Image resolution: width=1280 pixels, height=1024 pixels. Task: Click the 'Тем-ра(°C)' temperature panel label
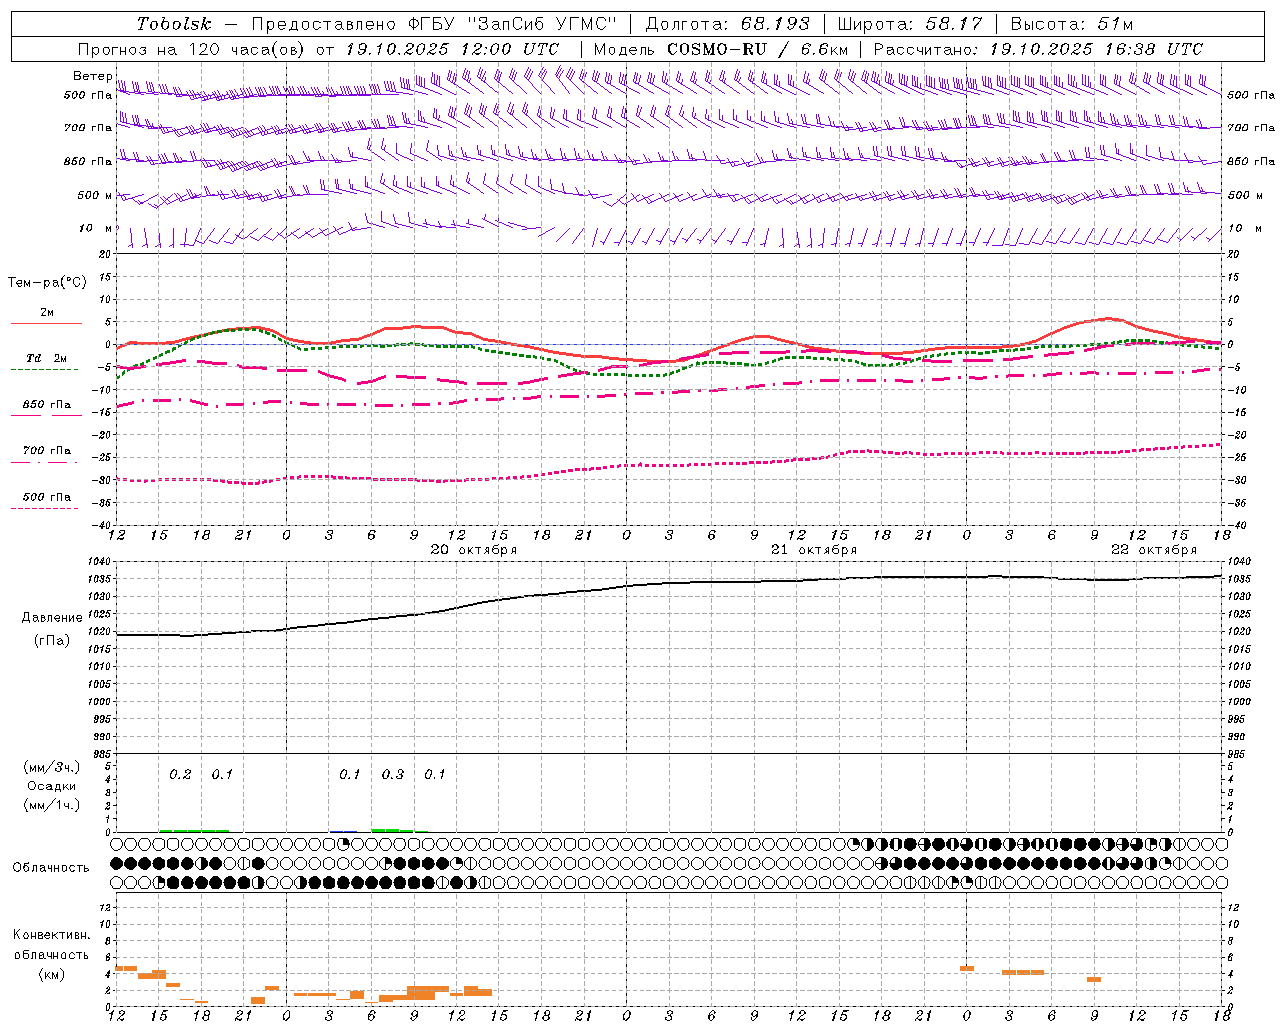pyautogui.click(x=47, y=283)
